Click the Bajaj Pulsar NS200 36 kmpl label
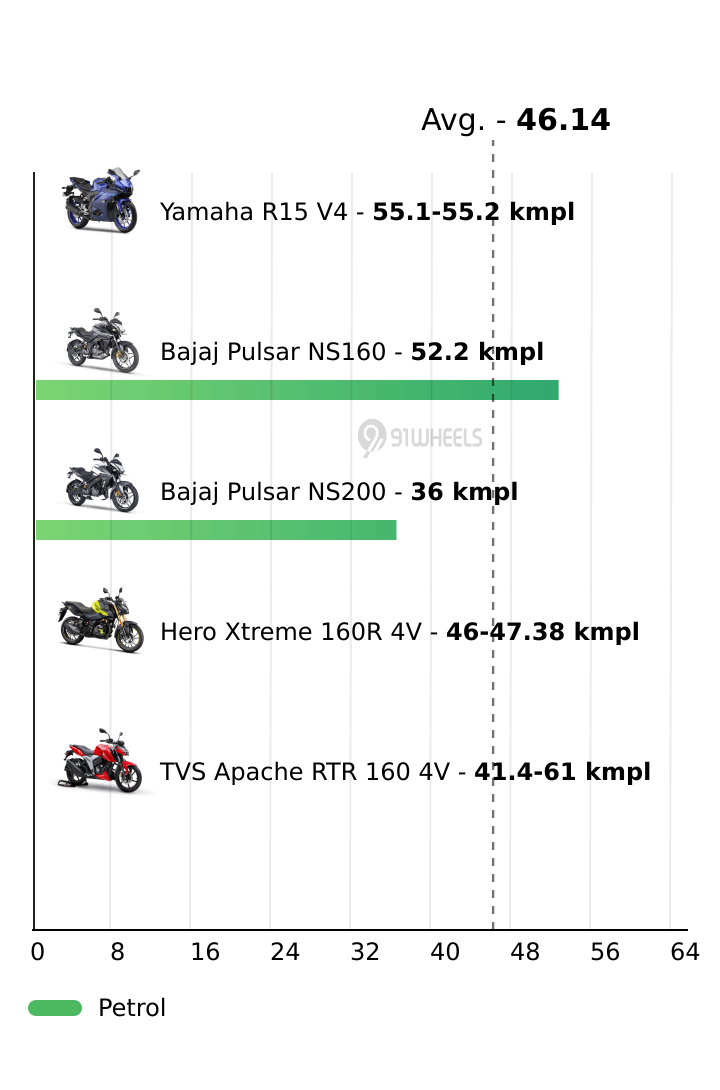 (x=339, y=492)
